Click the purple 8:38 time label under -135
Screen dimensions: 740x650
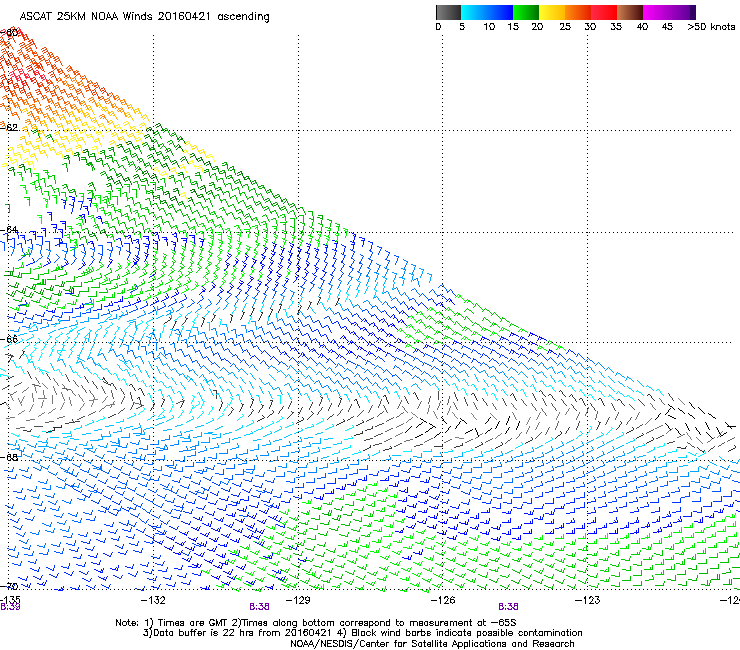tap(10, 607)
